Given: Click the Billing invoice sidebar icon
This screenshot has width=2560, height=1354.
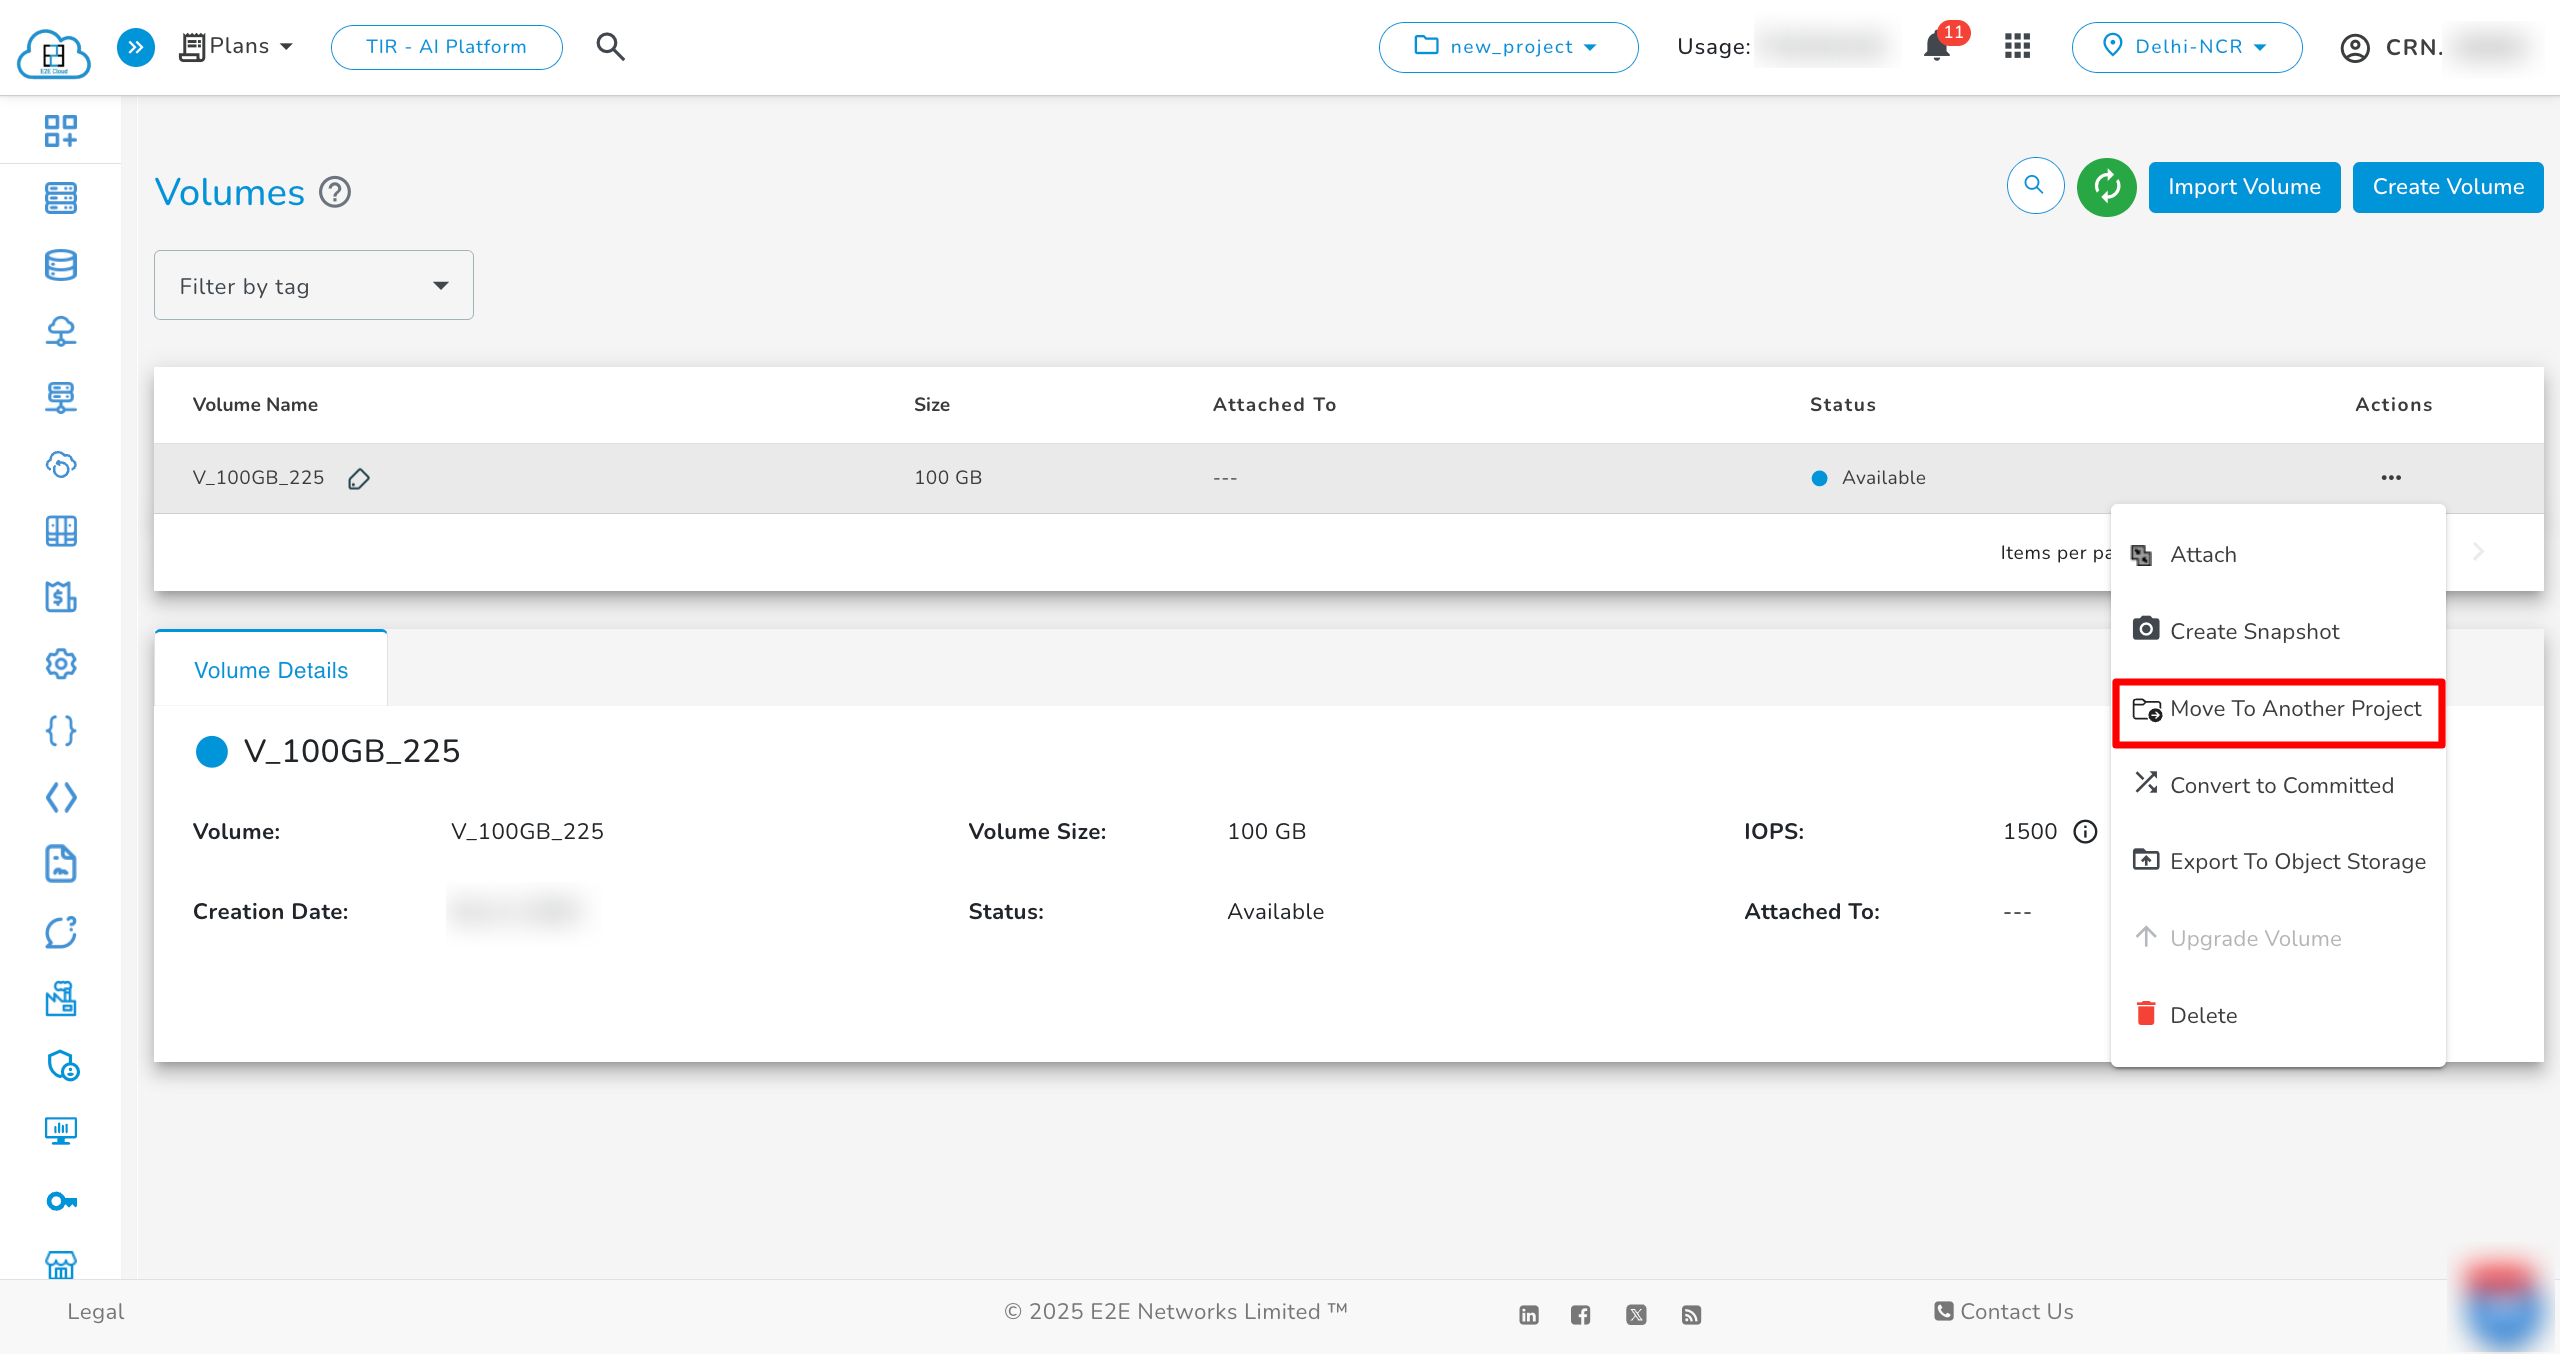Looking at the screenshot, I should (60, 597).
